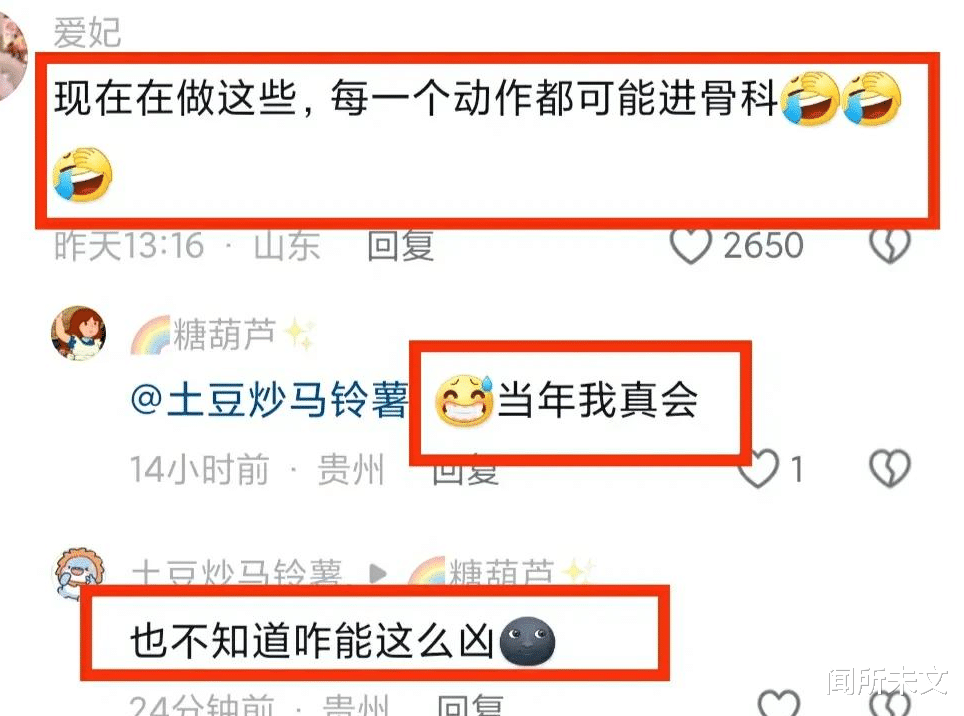Open 糖葫芦 username beside the rainbow badge
Viewport: 964px width, 716px height.
224,335
